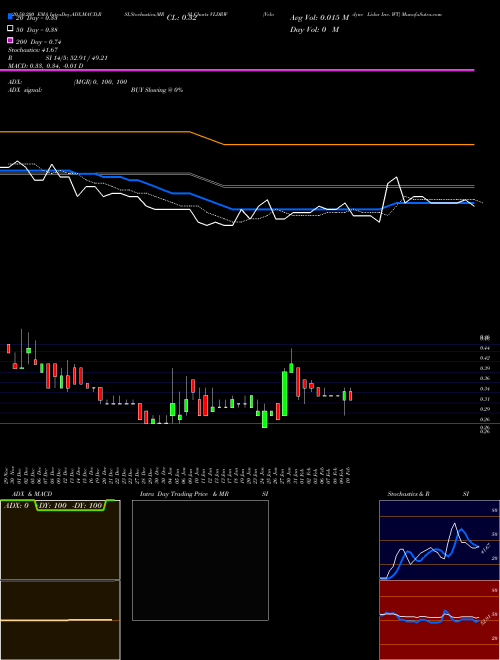Select the 'Stochastics: 41.67' reading
500x660 pixels.
(33, 50)
